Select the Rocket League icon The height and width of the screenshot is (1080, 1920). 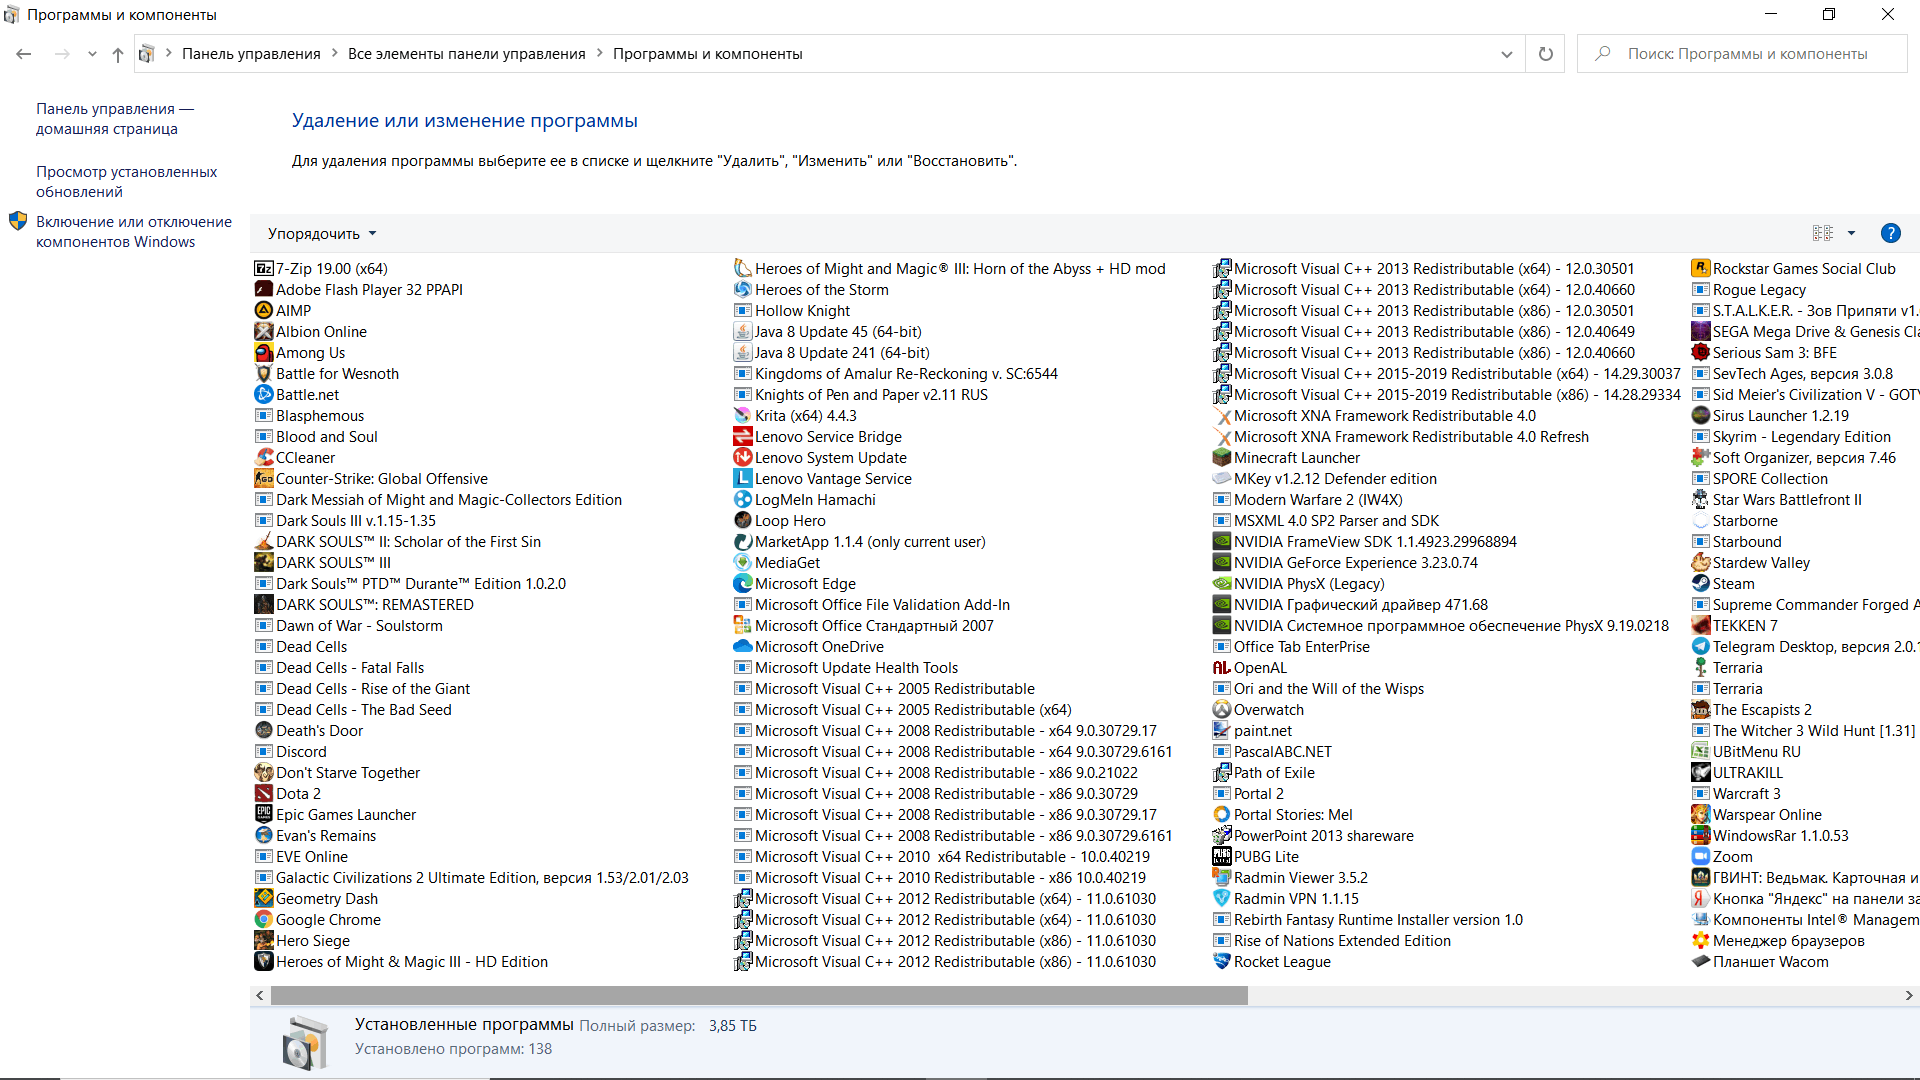pyautogui.click(x=1222, y=961)
